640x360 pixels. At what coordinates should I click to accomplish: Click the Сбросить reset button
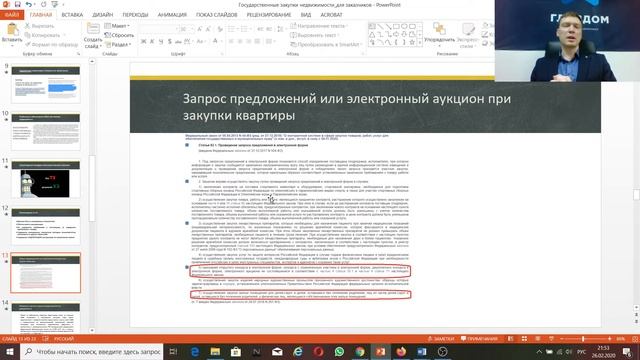click(119, 35)
